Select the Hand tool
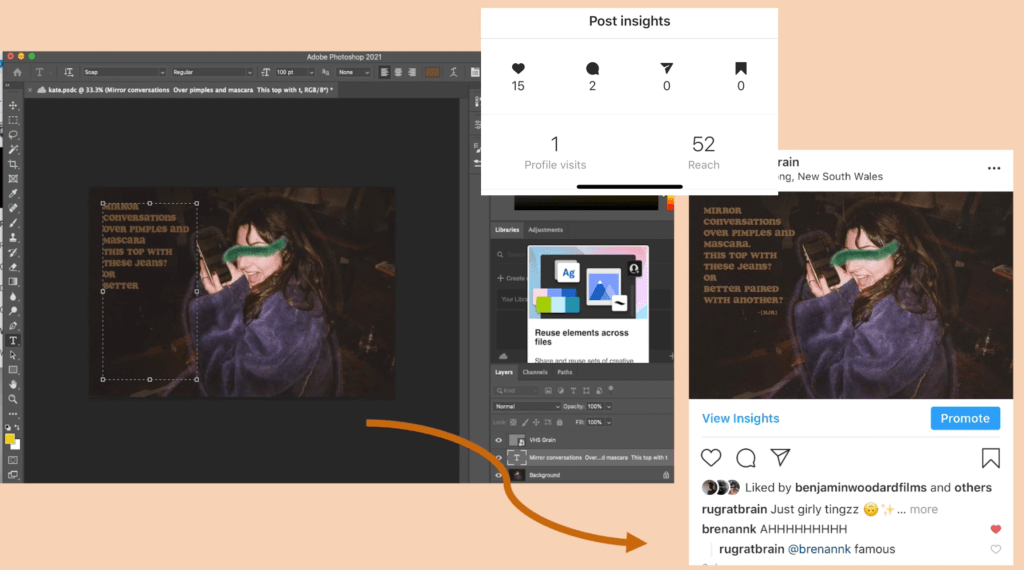 [13, 384]
